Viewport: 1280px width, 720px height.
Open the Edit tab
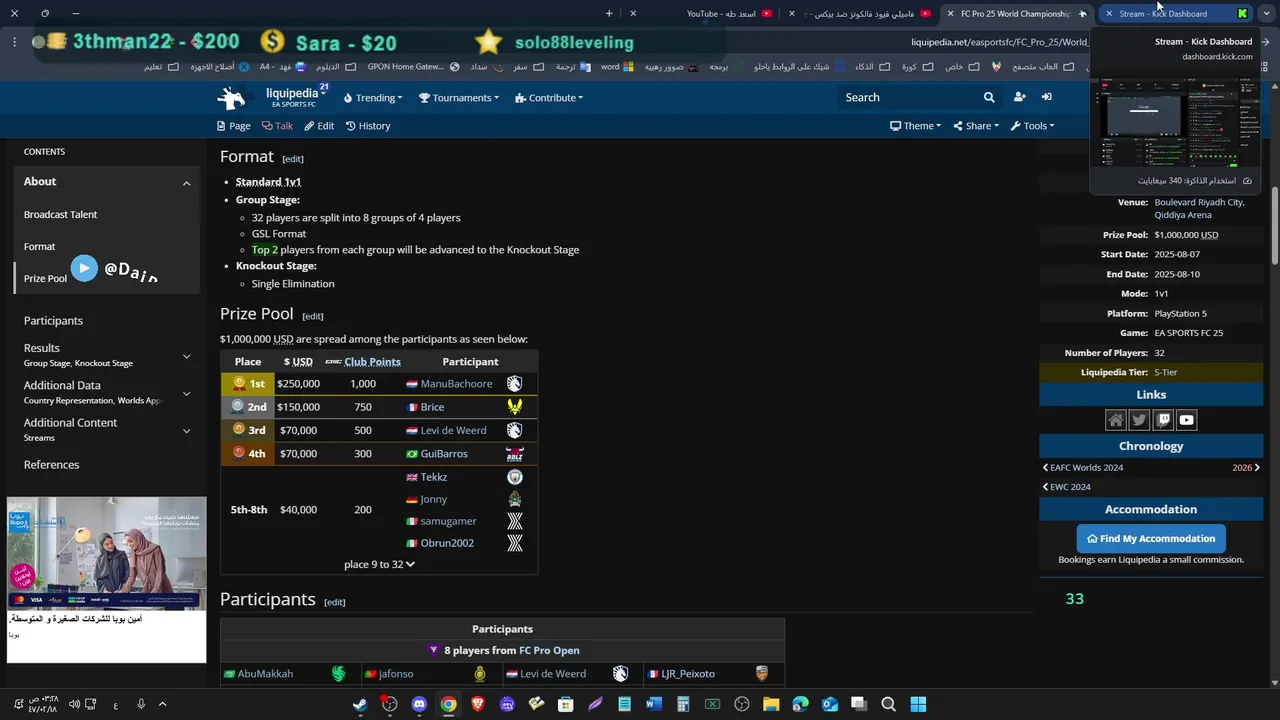pos(319,126)
